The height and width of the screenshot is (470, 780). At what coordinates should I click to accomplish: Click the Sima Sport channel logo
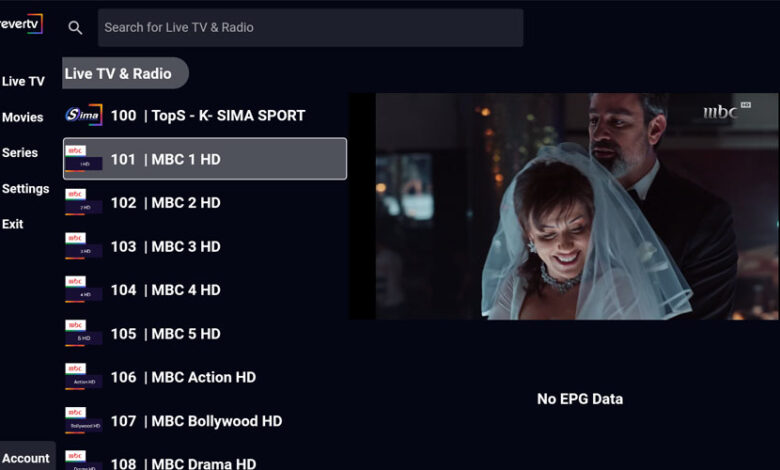(x=83, y=115)
